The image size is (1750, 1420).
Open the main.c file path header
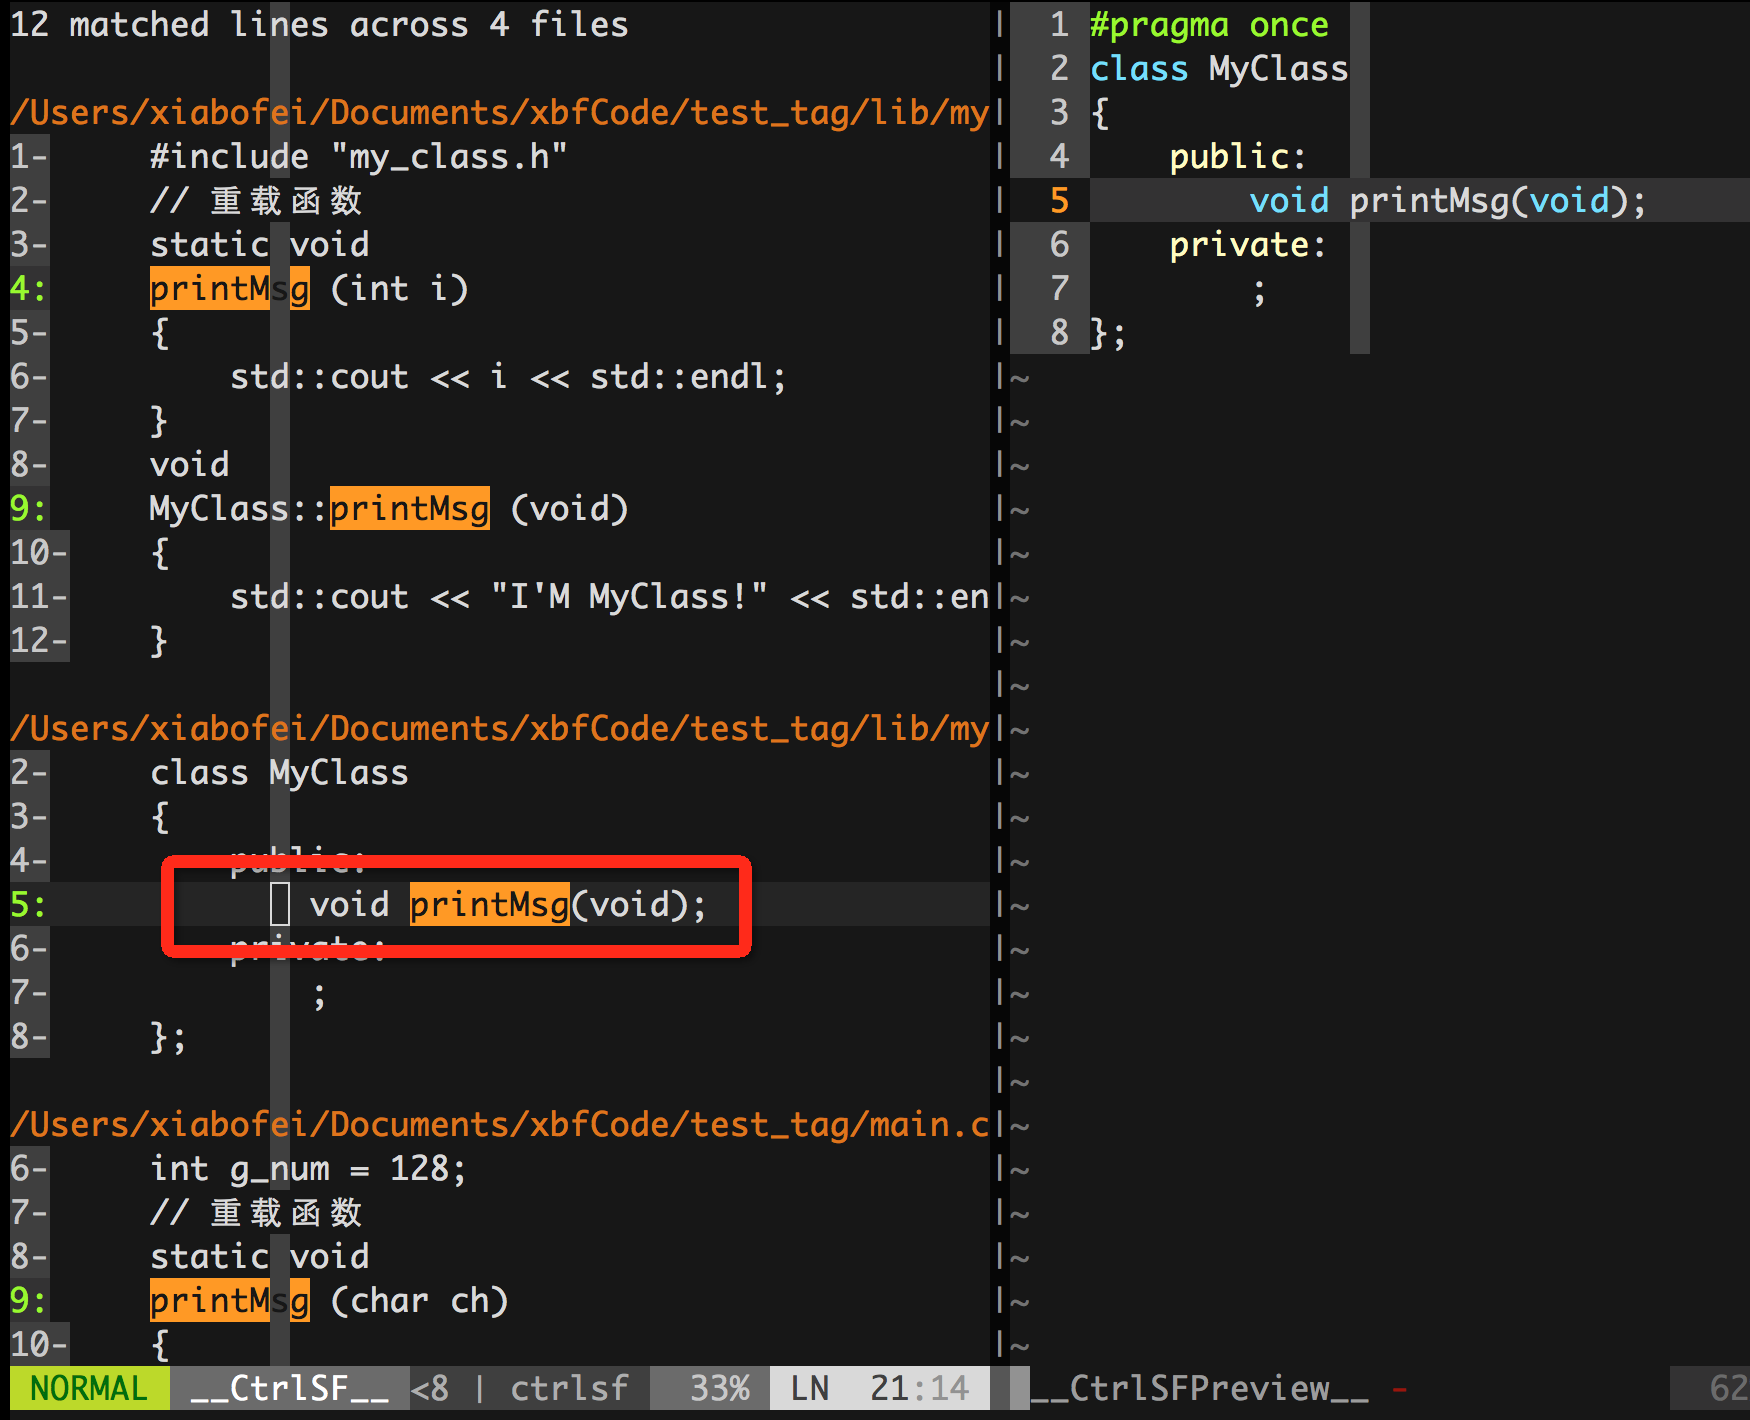pos(500,1124)
